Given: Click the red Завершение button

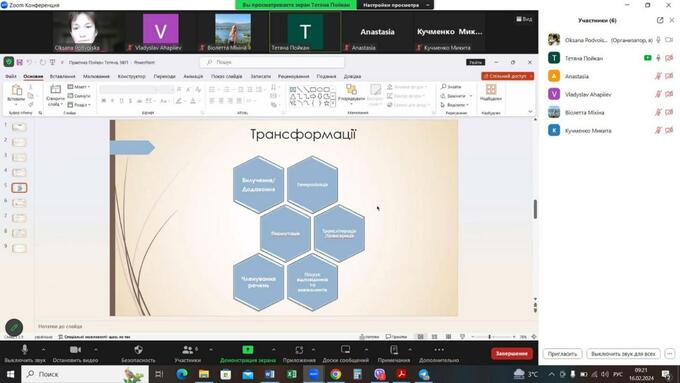Looking at the screenshot, I should pos(512,354).
